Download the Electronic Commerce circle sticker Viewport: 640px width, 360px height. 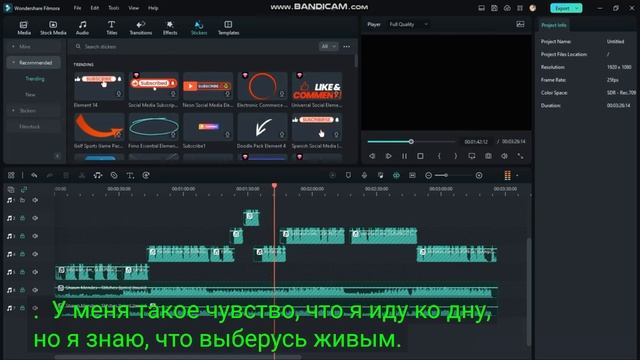[x=282, y=94]
